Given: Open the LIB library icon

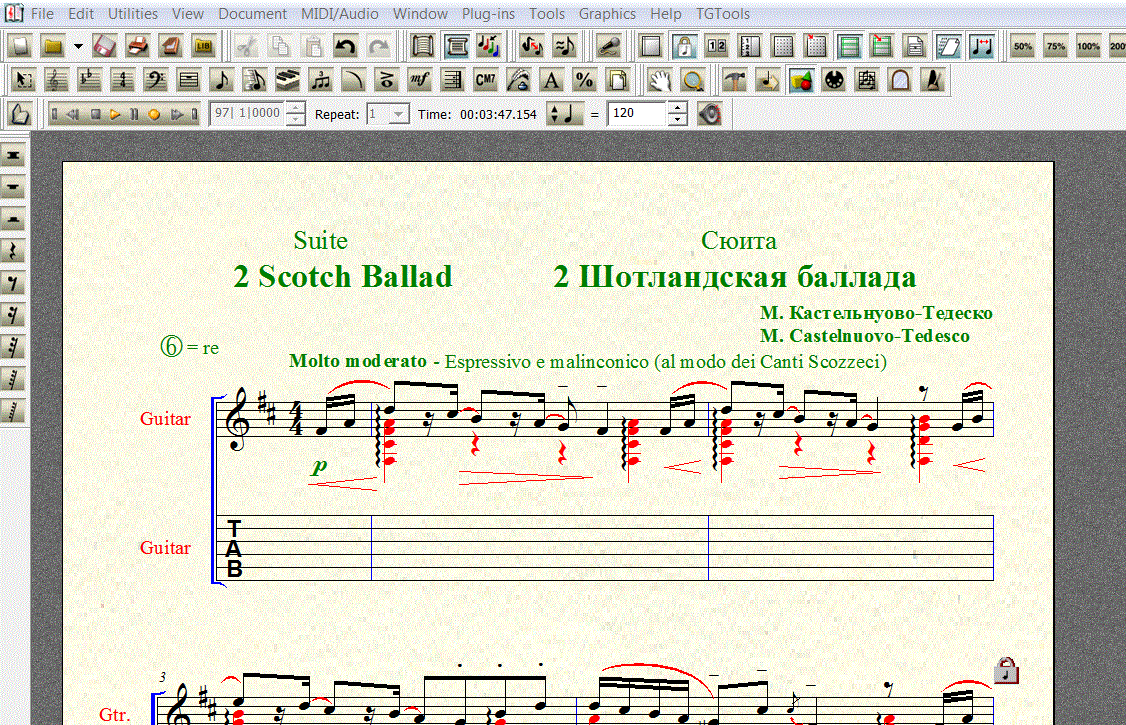Looking at the screenshot, I should point(204,47).
